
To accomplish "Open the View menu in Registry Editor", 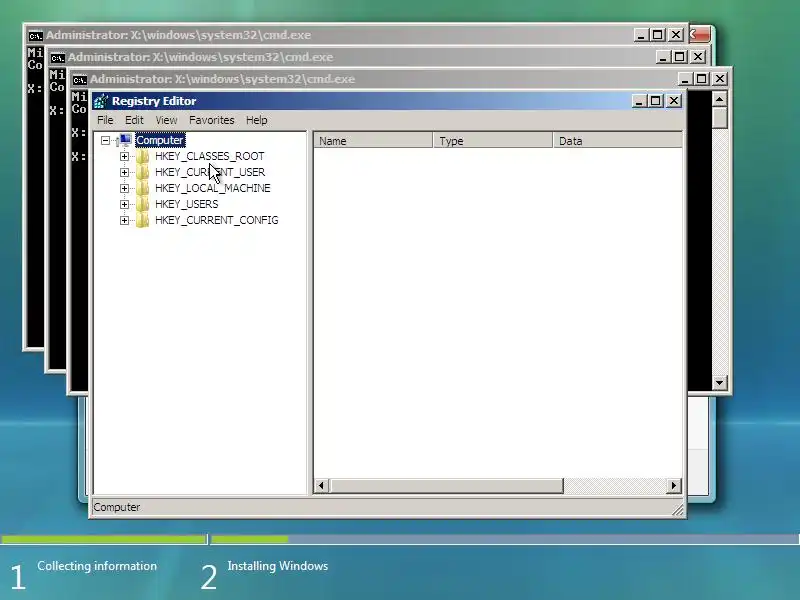I will click(166, 120).
